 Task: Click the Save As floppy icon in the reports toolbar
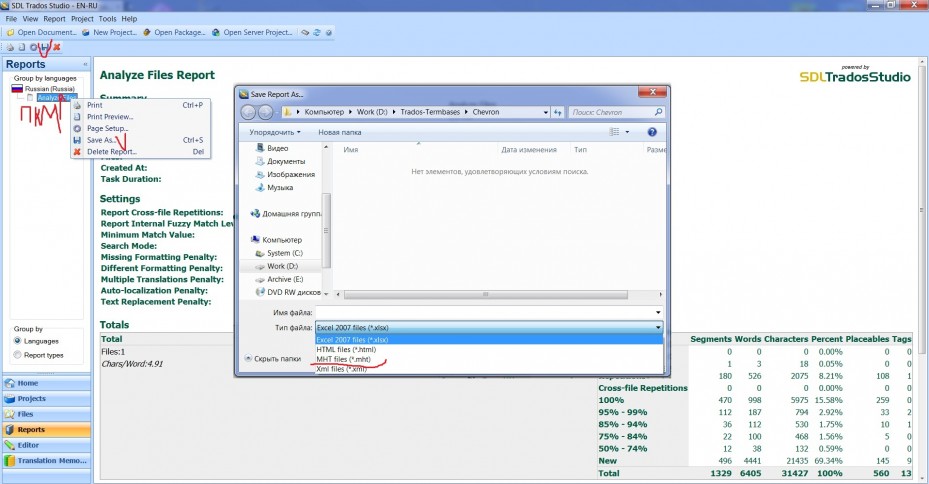point(44,47)
